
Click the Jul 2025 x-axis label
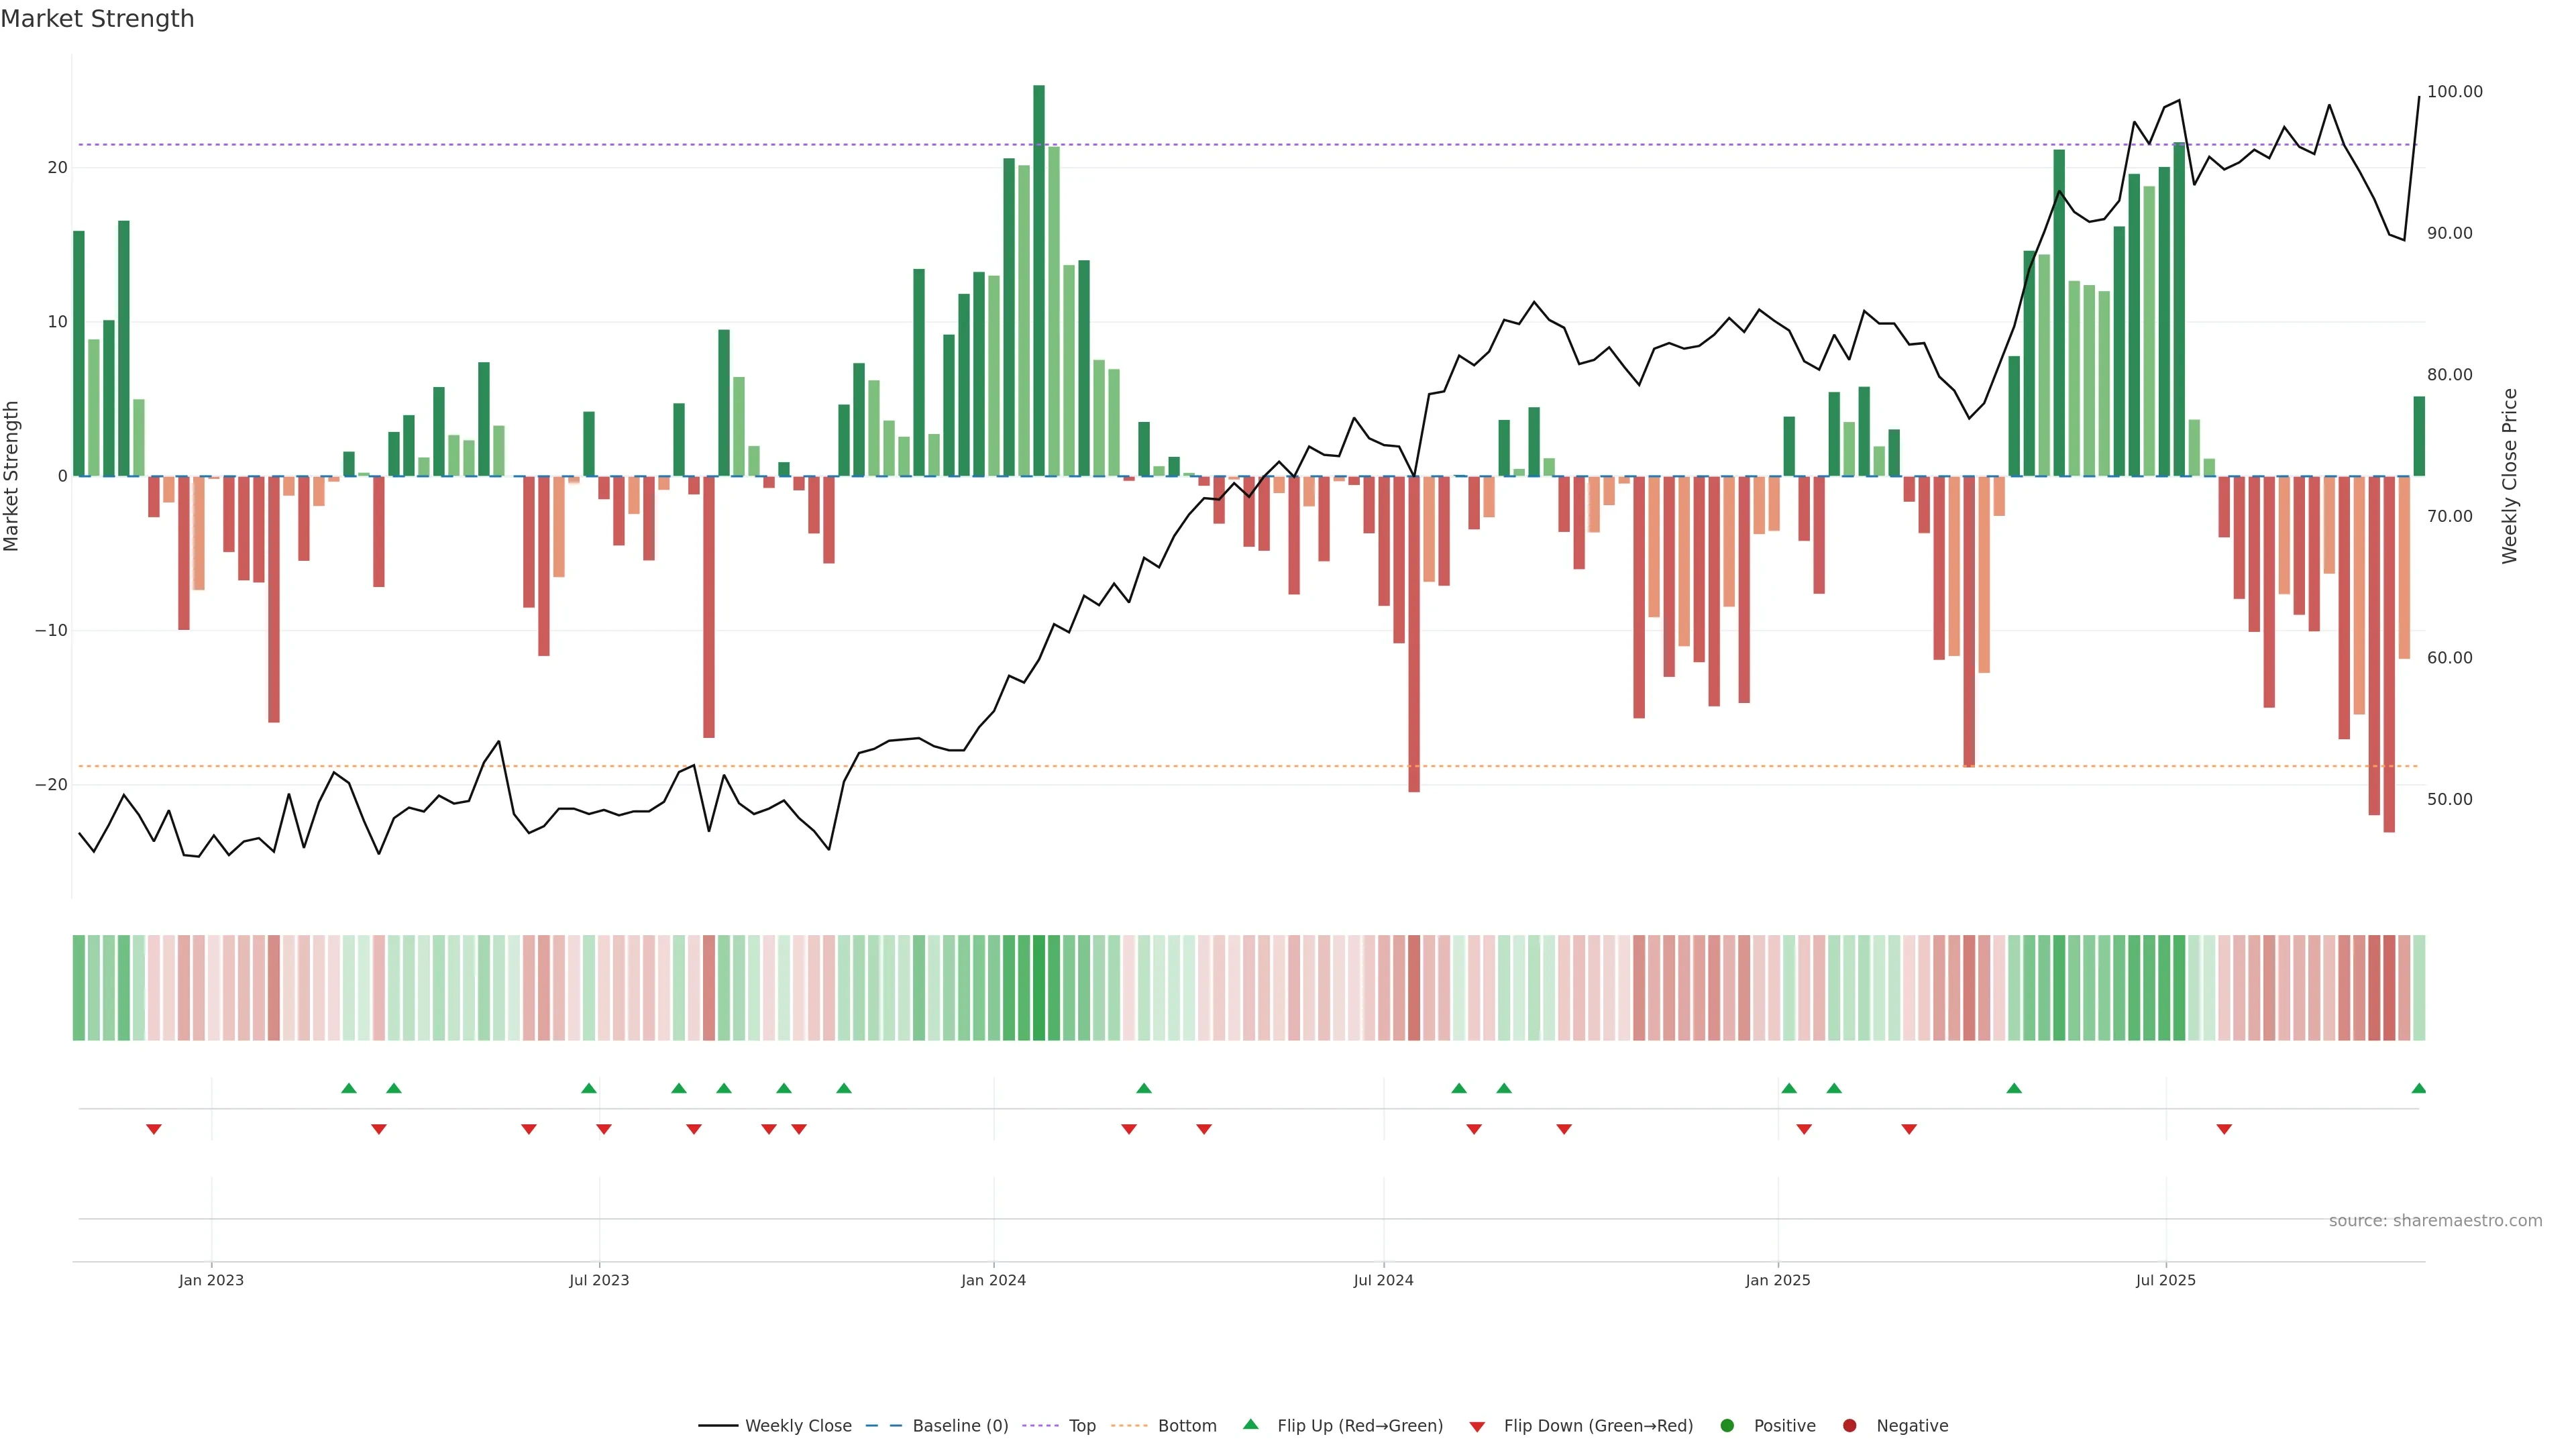click(x=2165, y=1280)
